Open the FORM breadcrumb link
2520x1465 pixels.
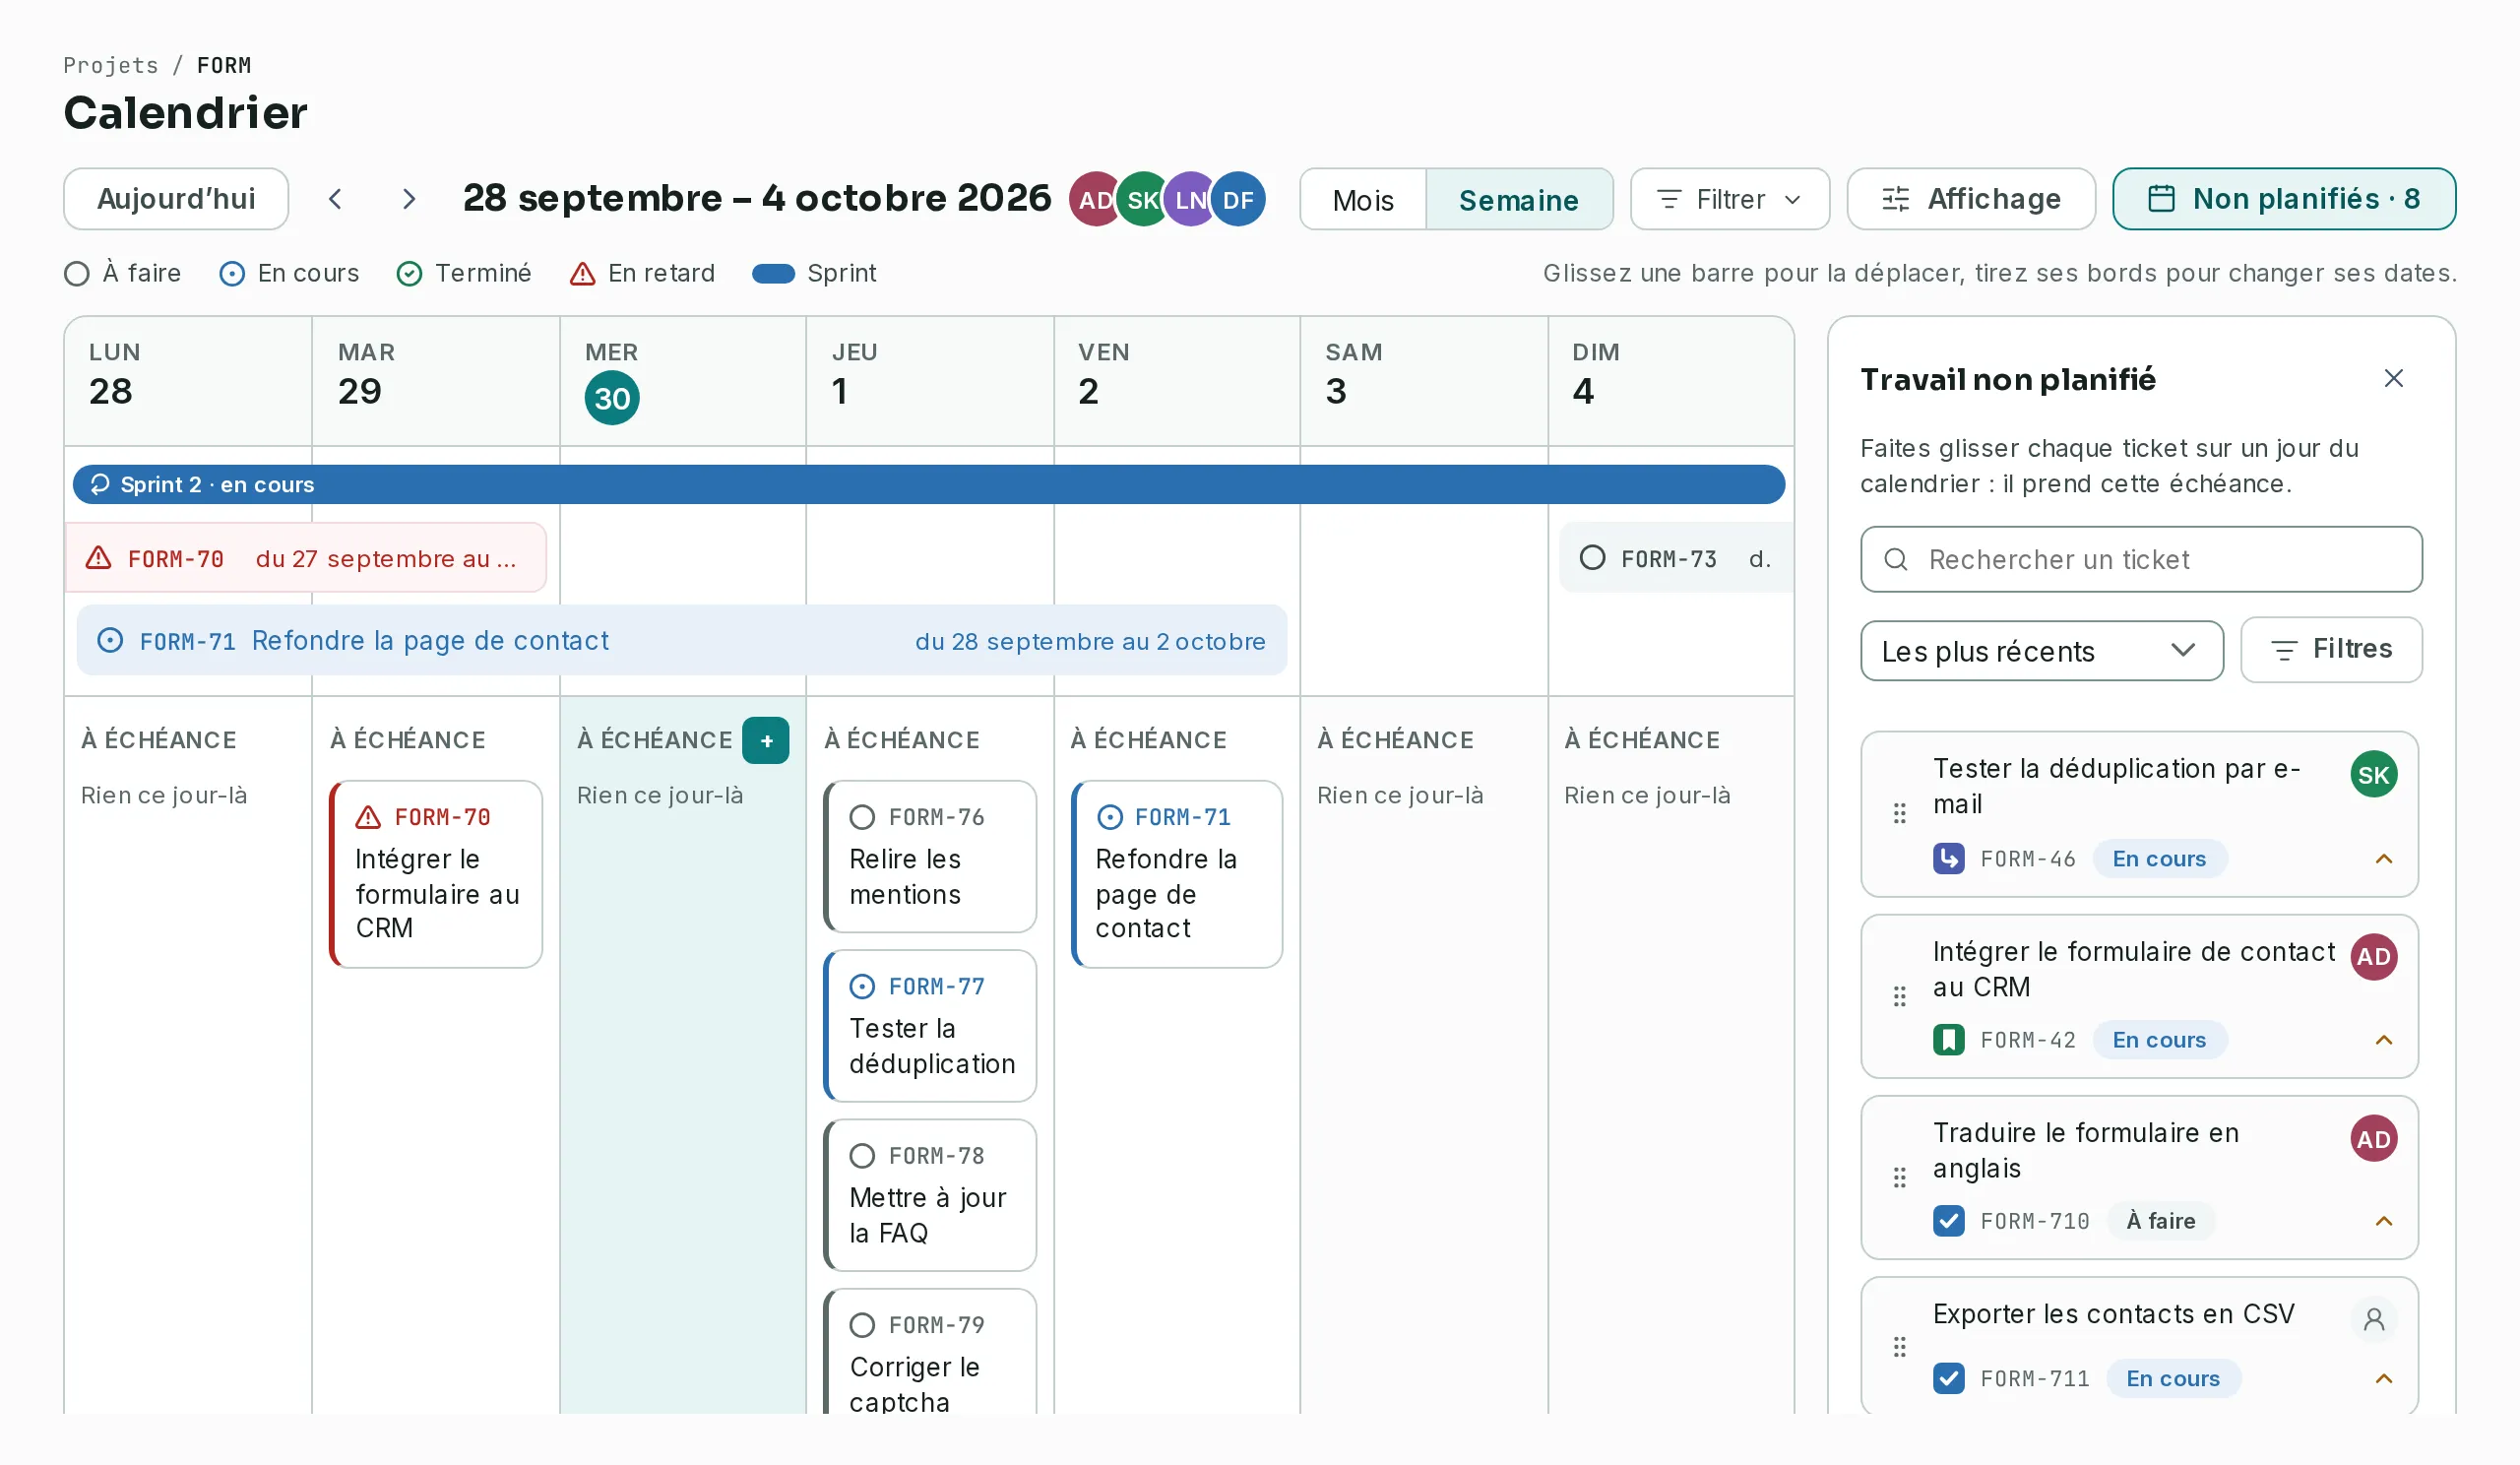pyautogui.click(x=224, y=65)
